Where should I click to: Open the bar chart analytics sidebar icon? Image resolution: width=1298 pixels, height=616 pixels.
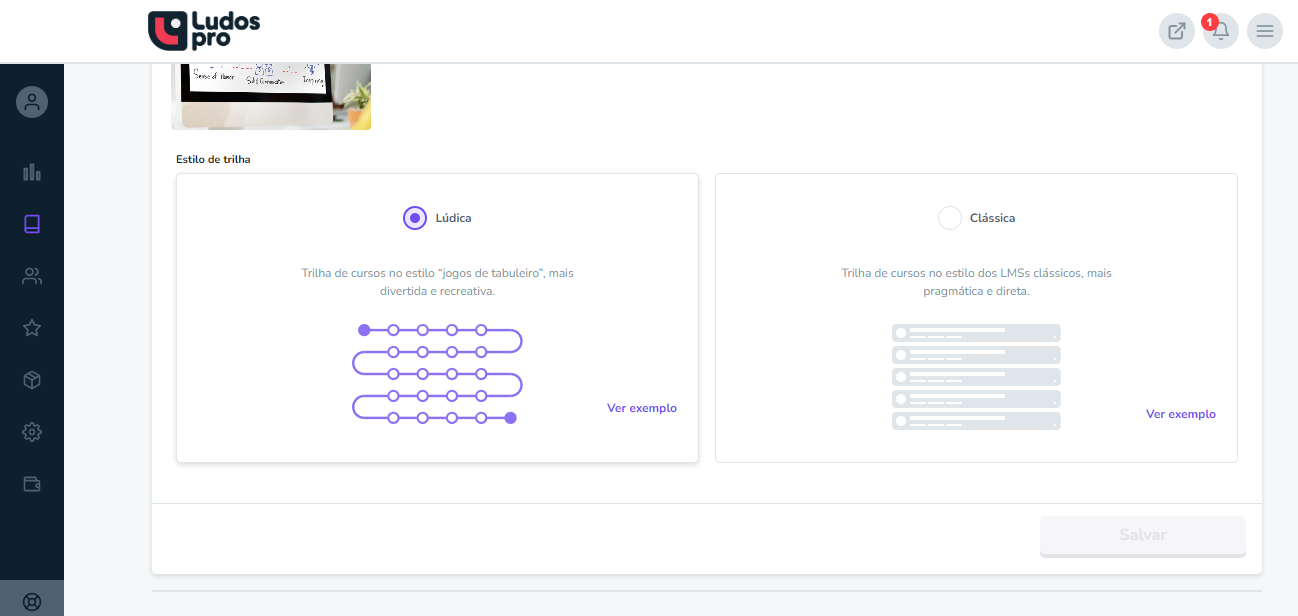tap(32, 172)
